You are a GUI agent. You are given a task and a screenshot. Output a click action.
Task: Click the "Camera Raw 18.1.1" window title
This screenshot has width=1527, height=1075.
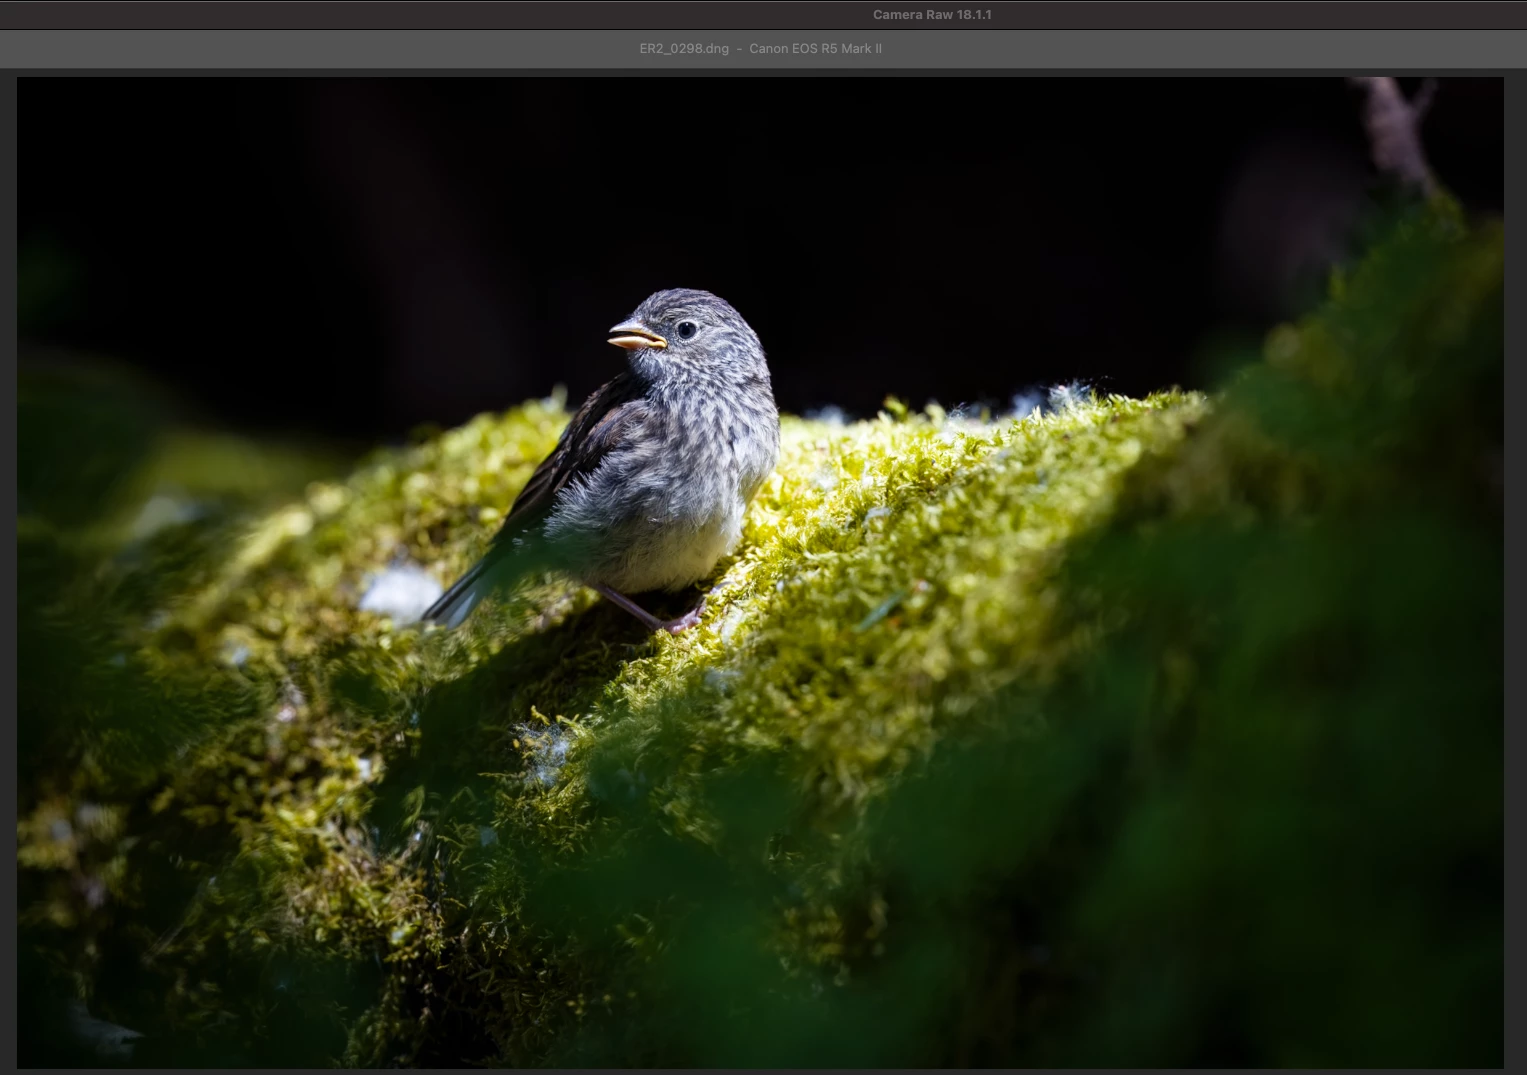click(932, 14)
